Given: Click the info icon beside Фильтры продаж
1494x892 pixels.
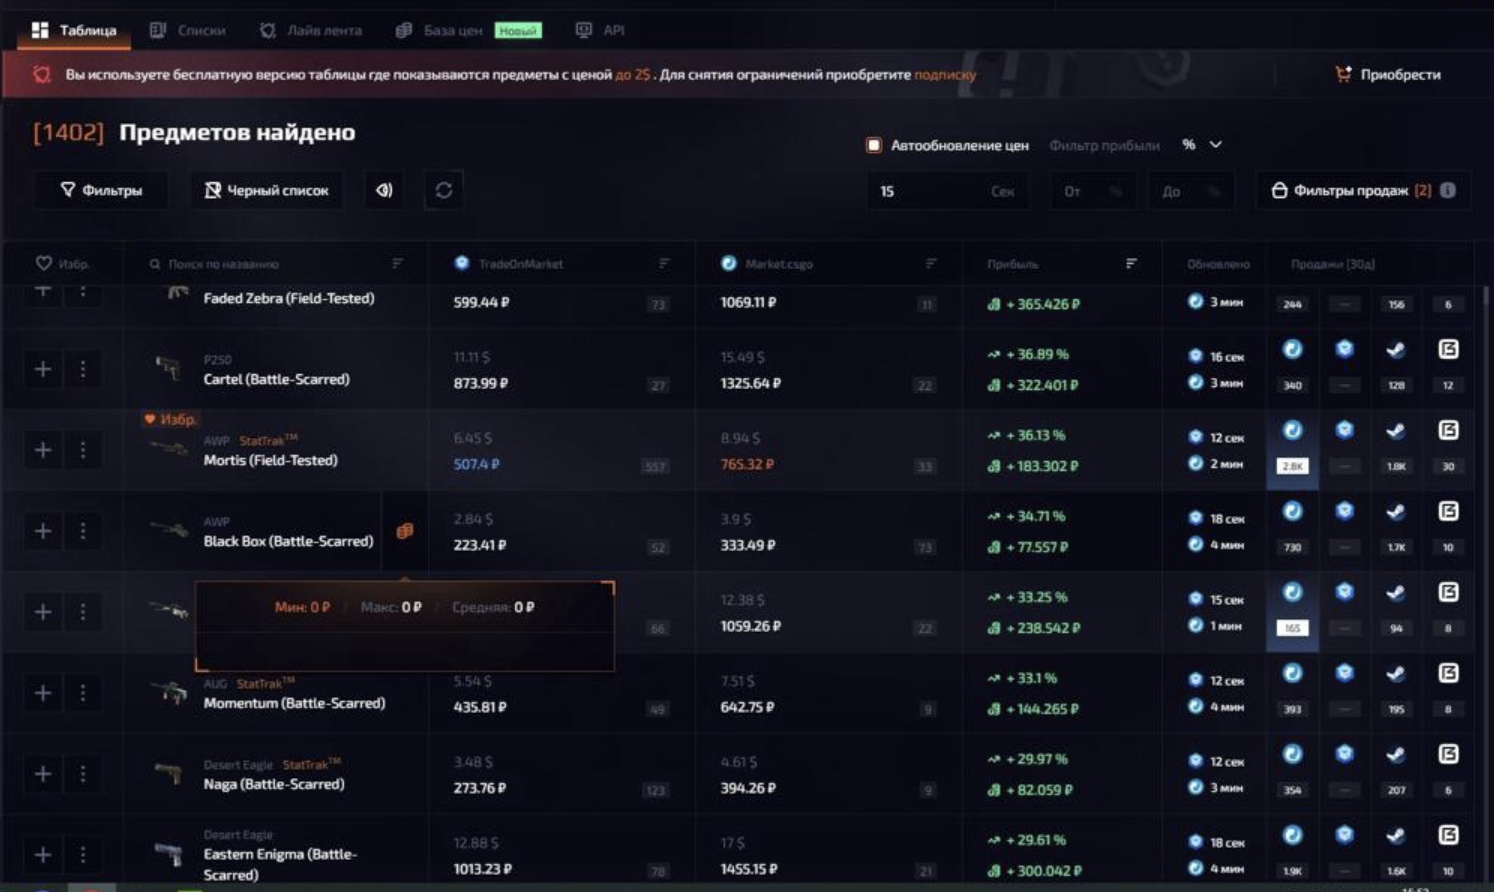Looking at the screenshot, I should click(x=1448, y=190).
